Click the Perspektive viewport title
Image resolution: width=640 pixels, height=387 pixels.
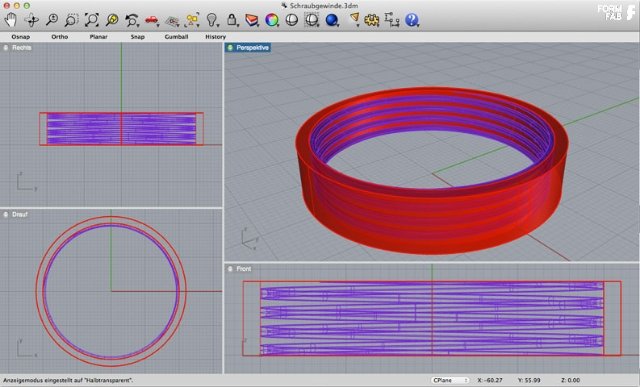click(253, 48)
